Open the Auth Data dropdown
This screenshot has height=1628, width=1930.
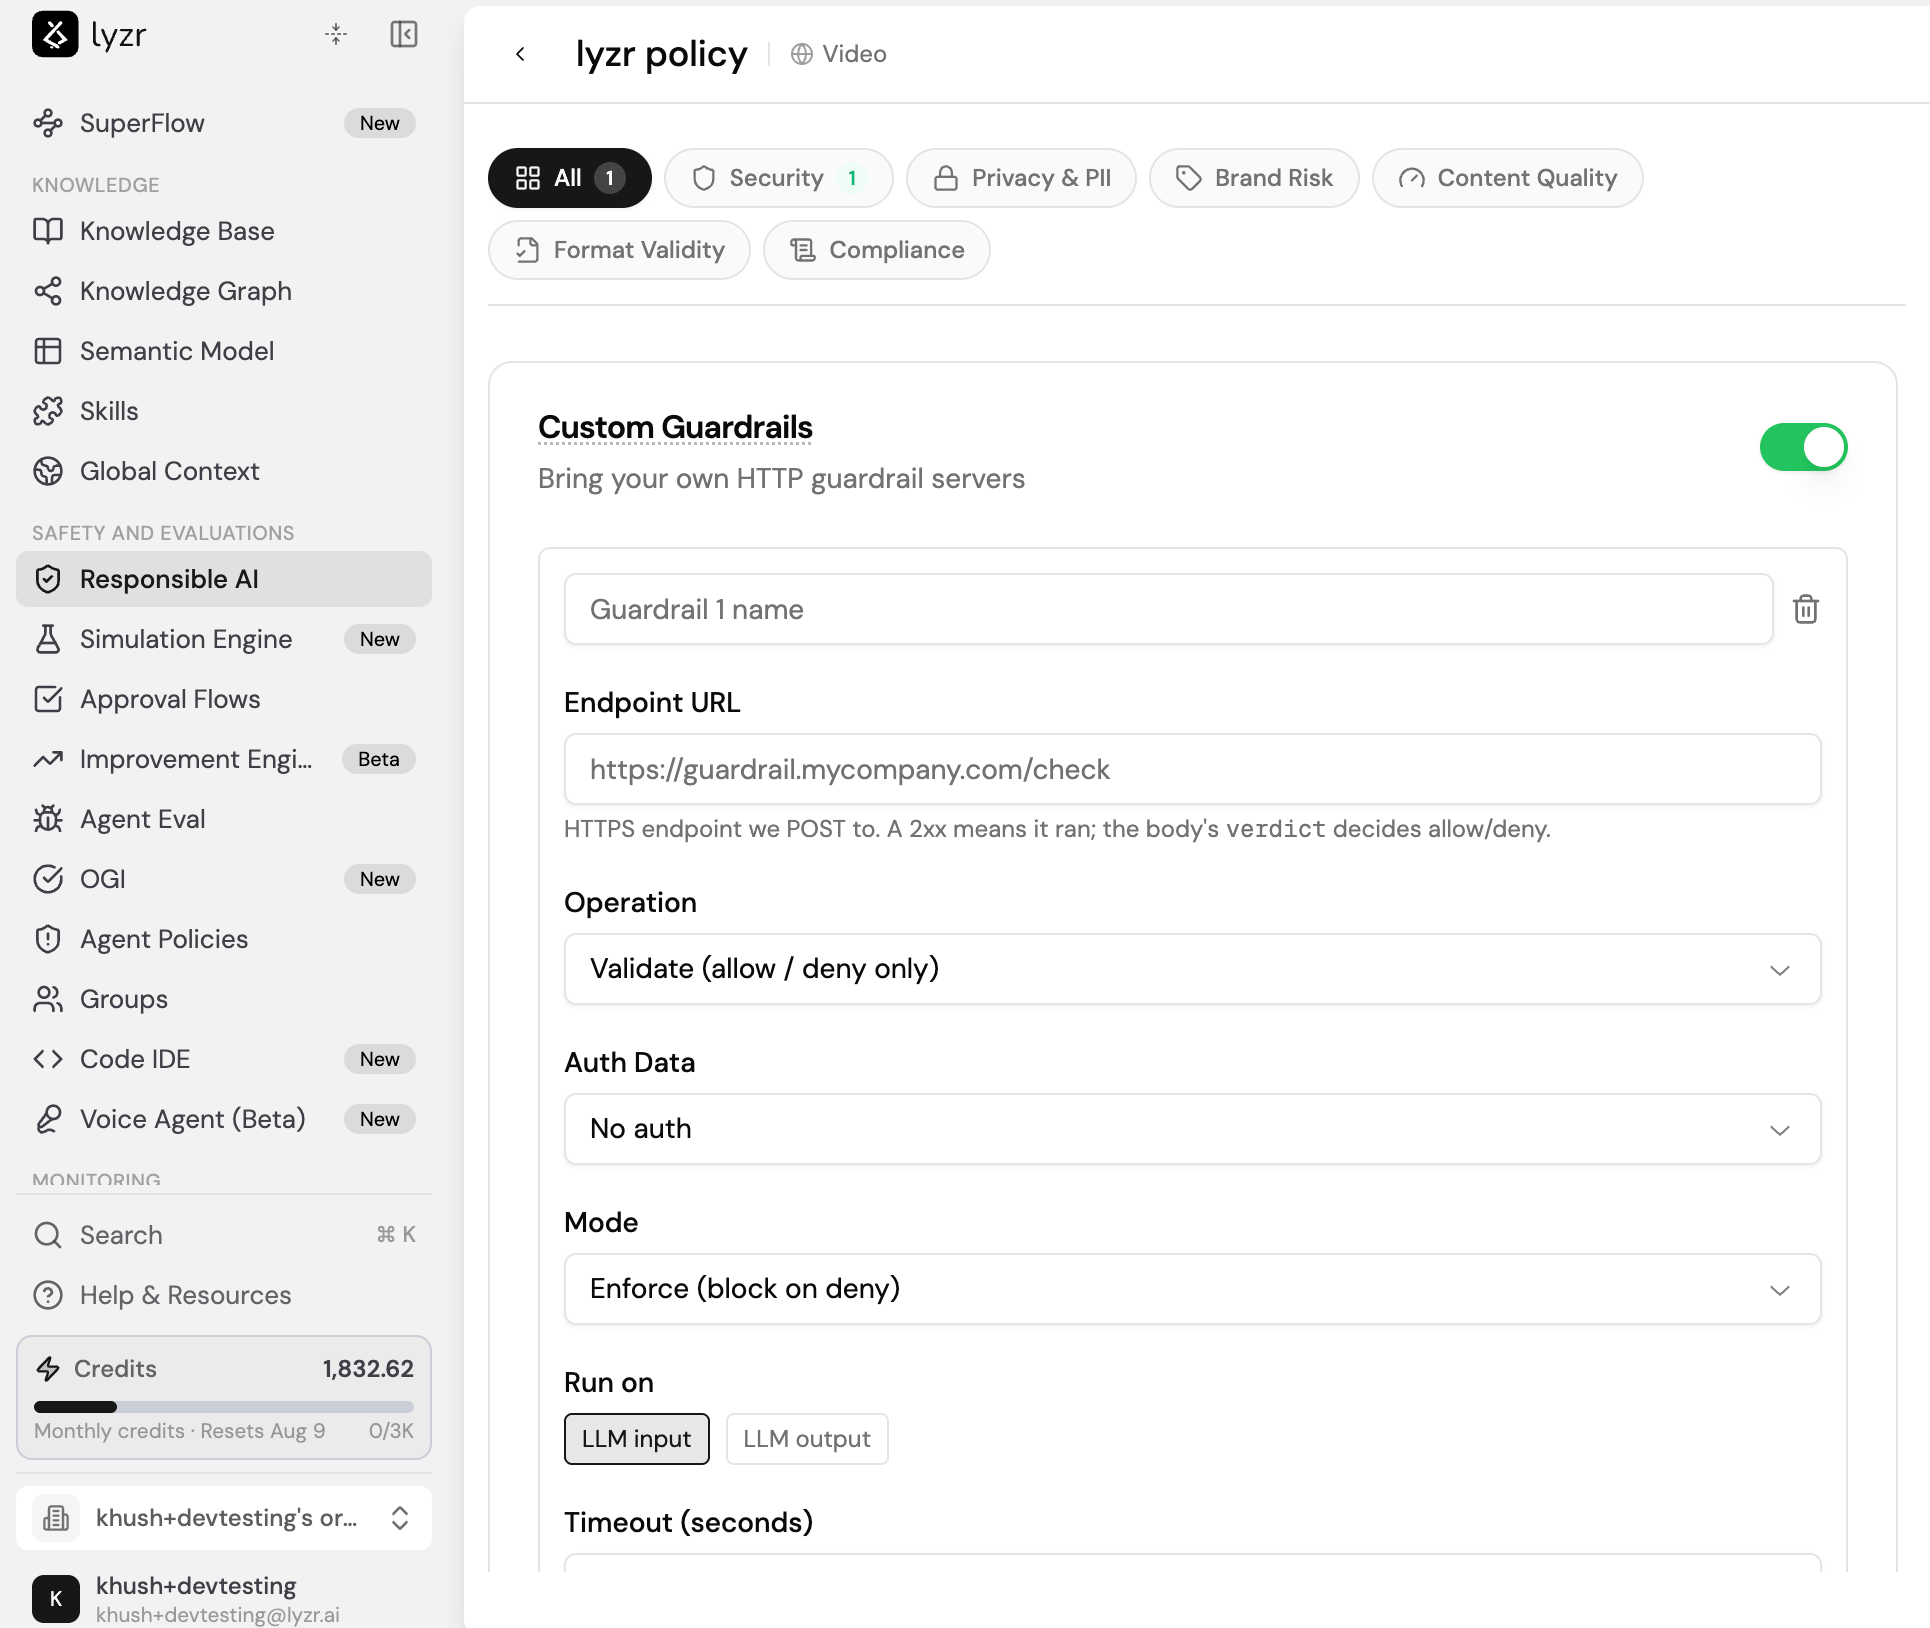(1192, 1129)
